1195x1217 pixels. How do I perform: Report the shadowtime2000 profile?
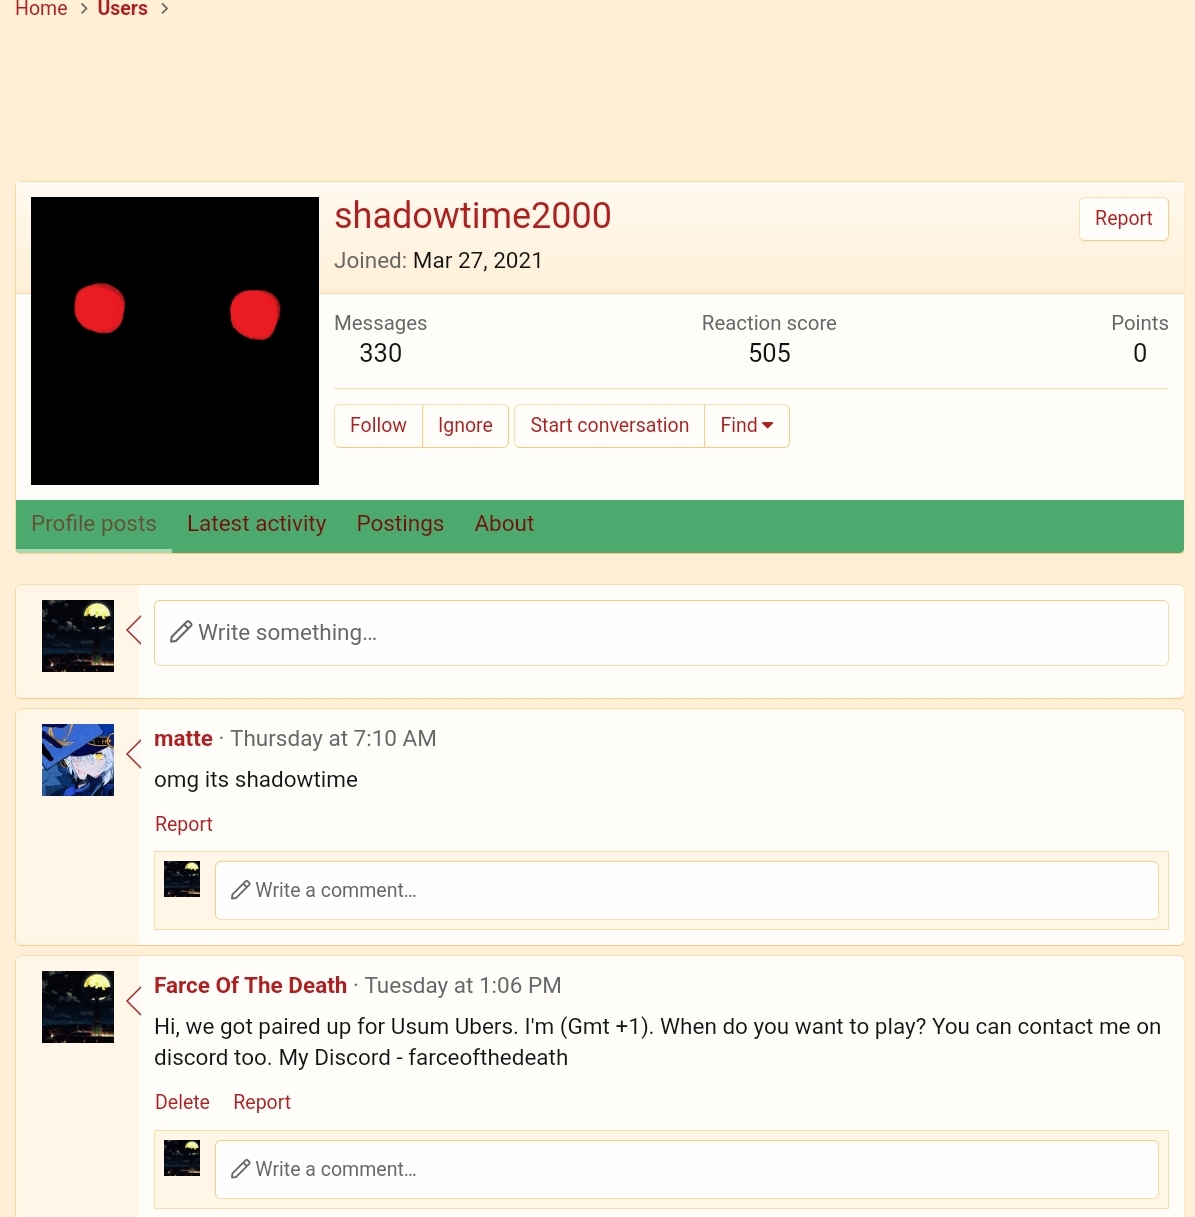coord(1124,219)
